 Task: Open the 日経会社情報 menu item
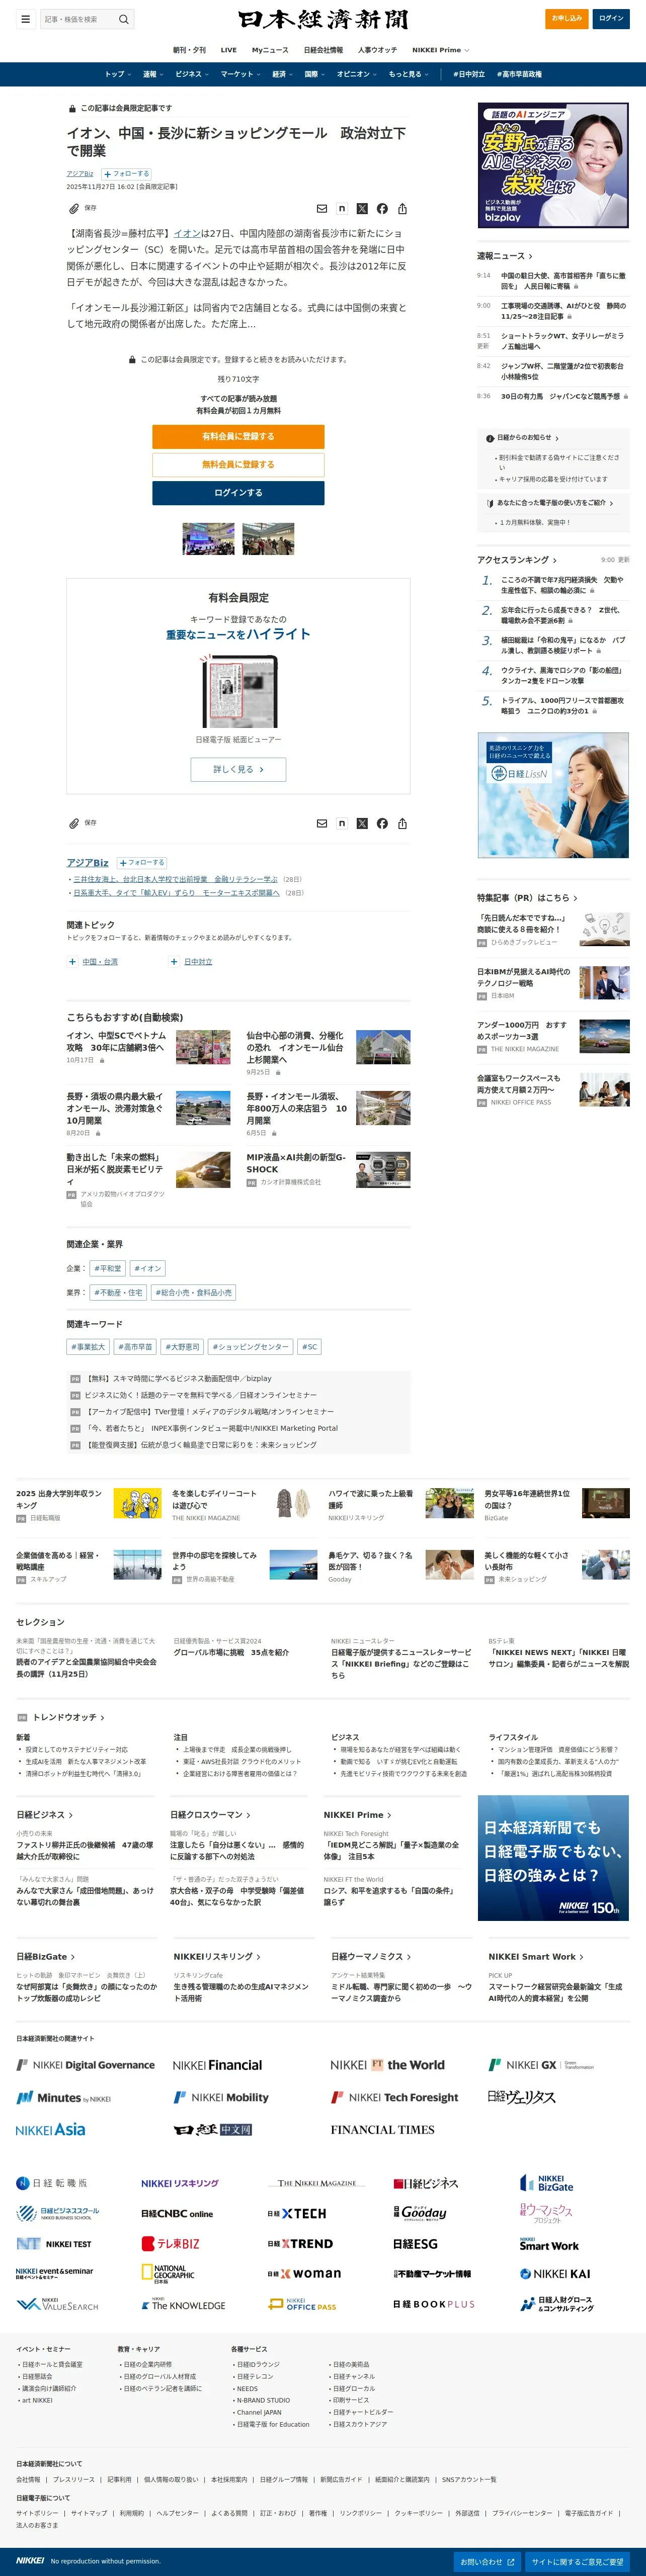click(x=323, y=50)
